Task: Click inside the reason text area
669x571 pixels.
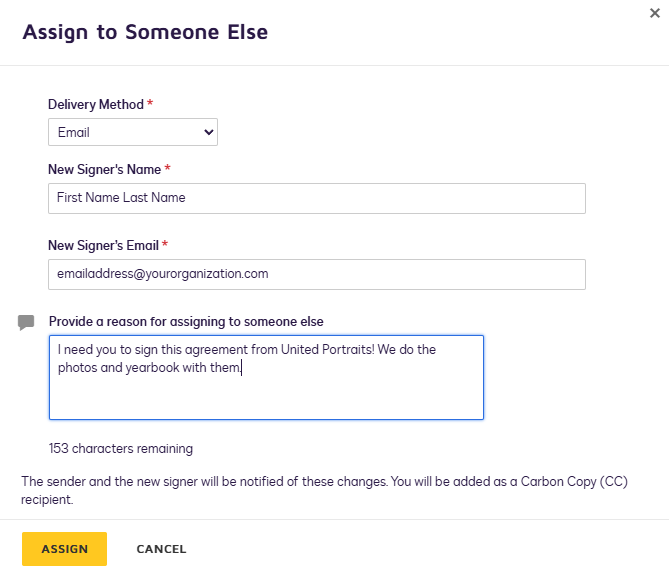Action: point(266,395)
